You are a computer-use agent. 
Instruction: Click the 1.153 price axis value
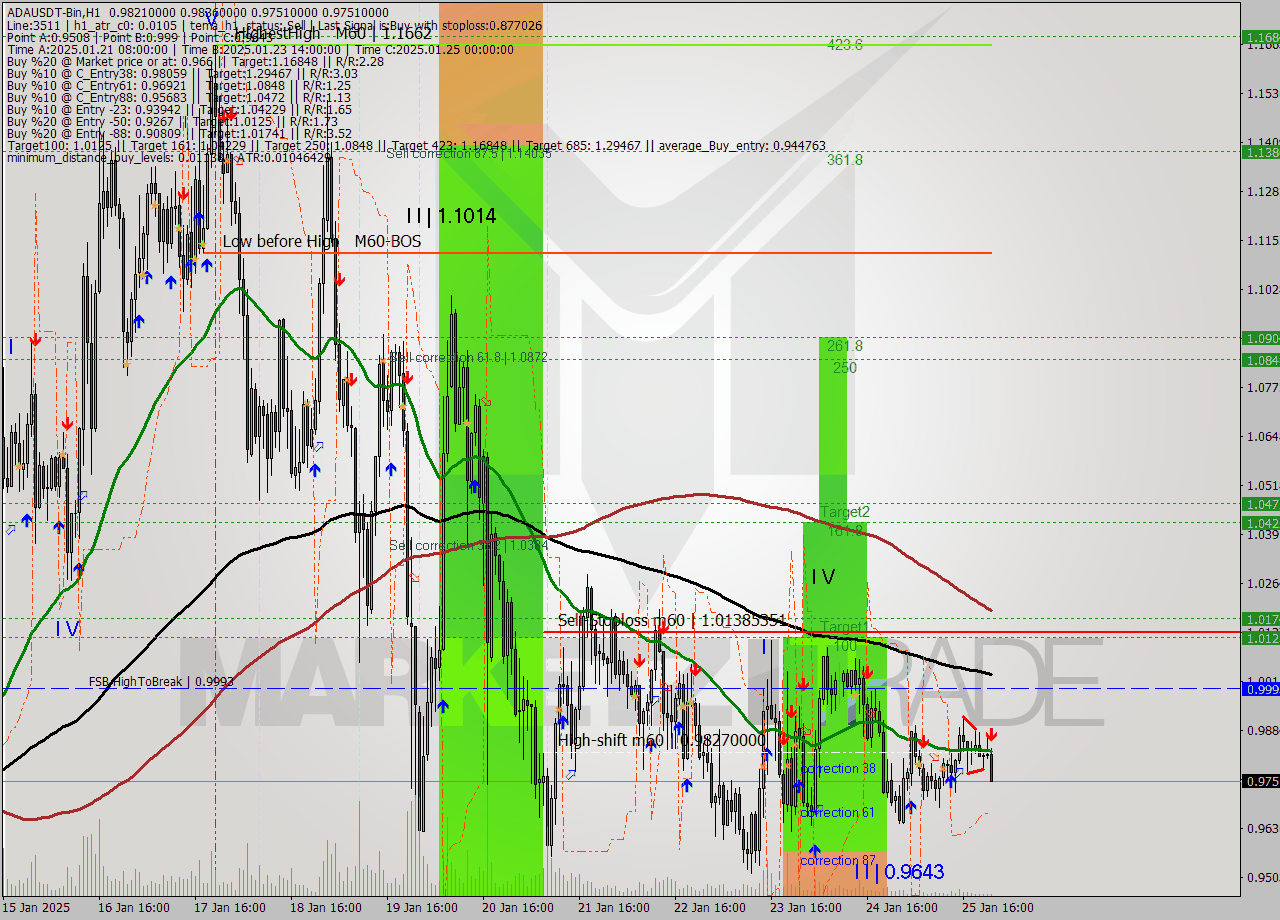pos(1261,94)
